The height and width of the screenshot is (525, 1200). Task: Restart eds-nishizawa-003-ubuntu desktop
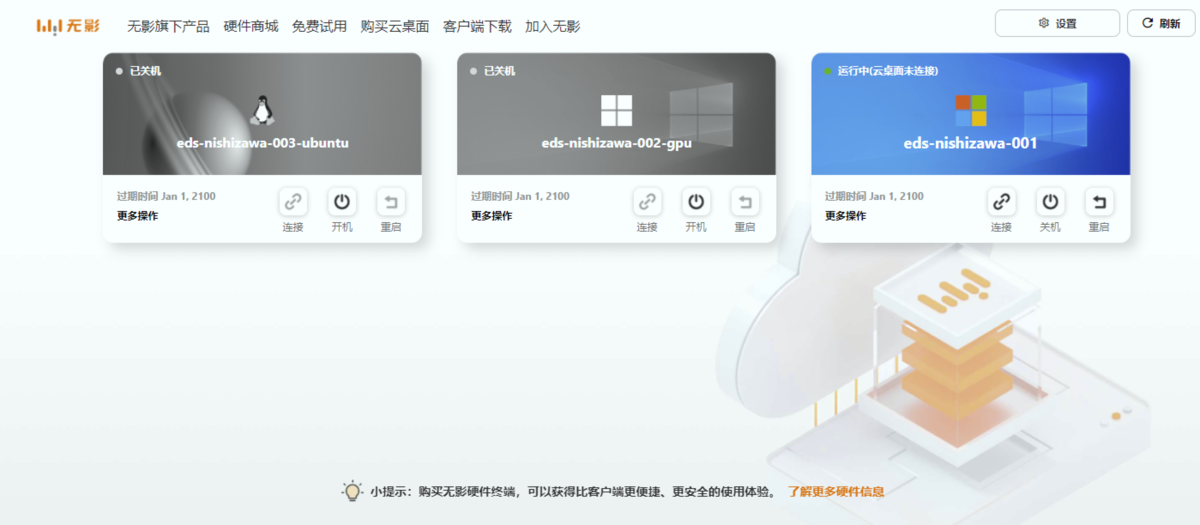[391, 202]
